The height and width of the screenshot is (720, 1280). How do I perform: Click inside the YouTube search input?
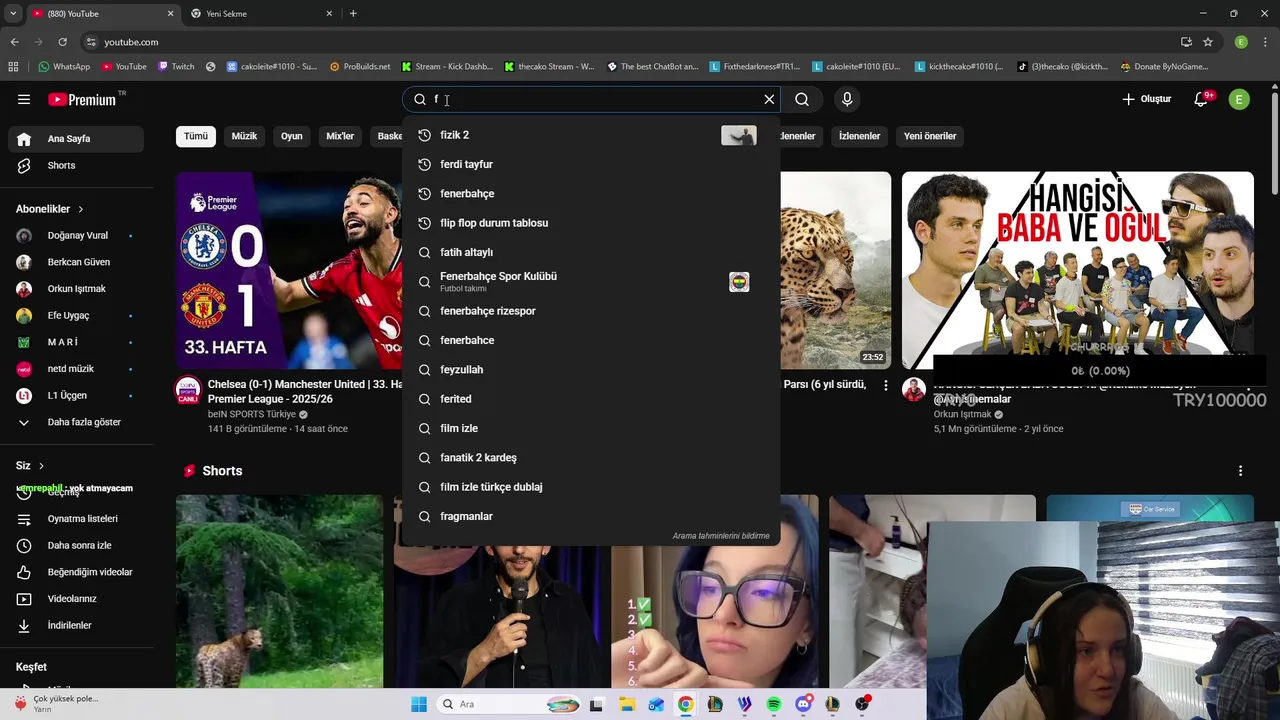pos(594,99)
